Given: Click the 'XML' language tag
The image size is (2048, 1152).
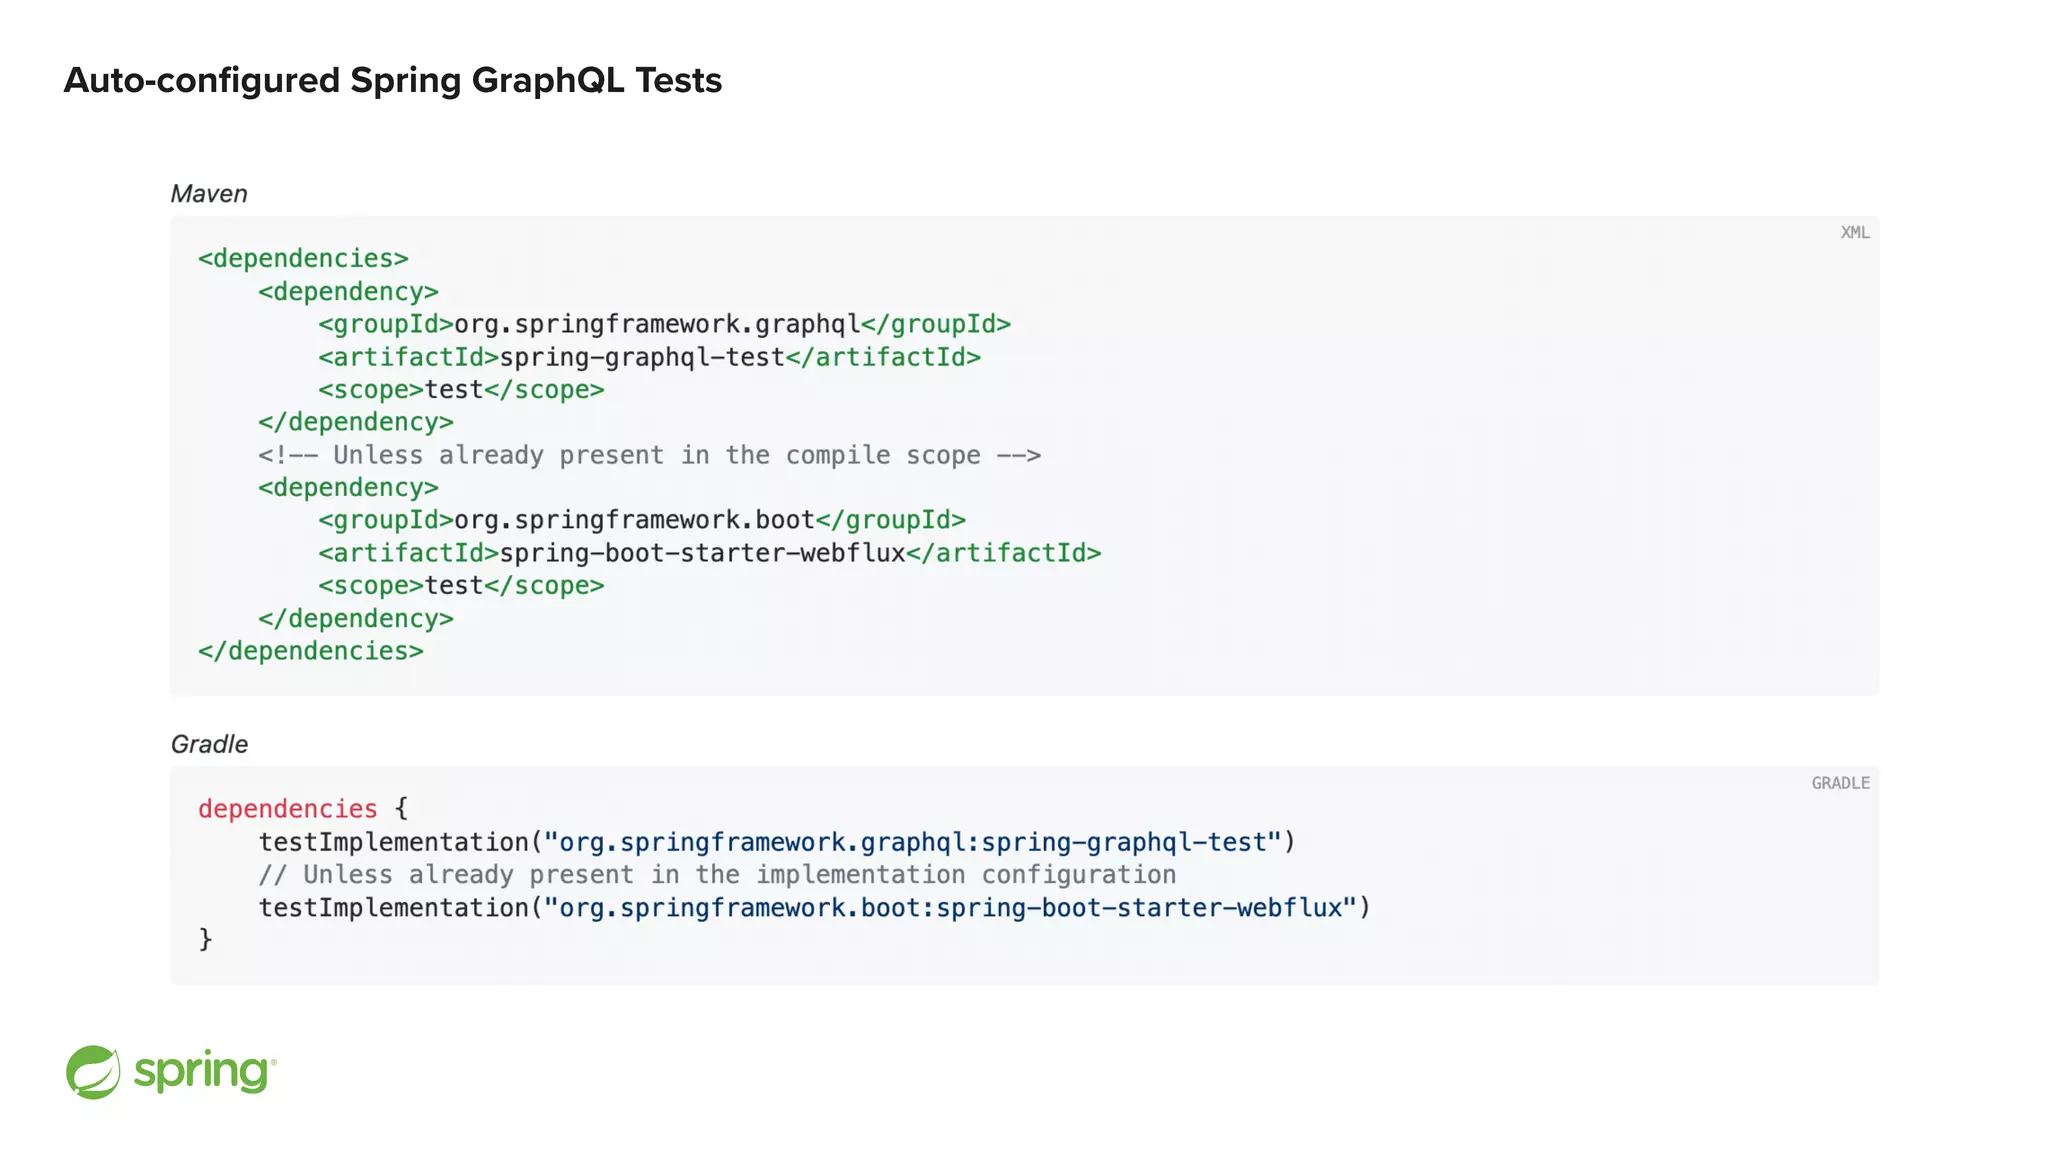Looking at the screenshot, I should pyautogui.click(x=1855, y=232).
